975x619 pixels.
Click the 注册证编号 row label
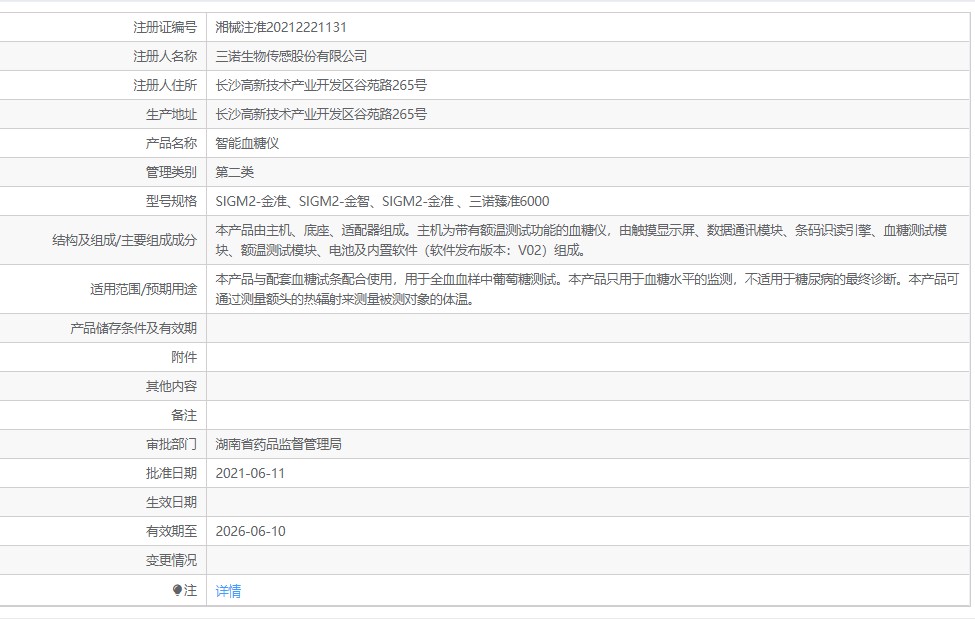pyautogui.click(x=165, y=27)
